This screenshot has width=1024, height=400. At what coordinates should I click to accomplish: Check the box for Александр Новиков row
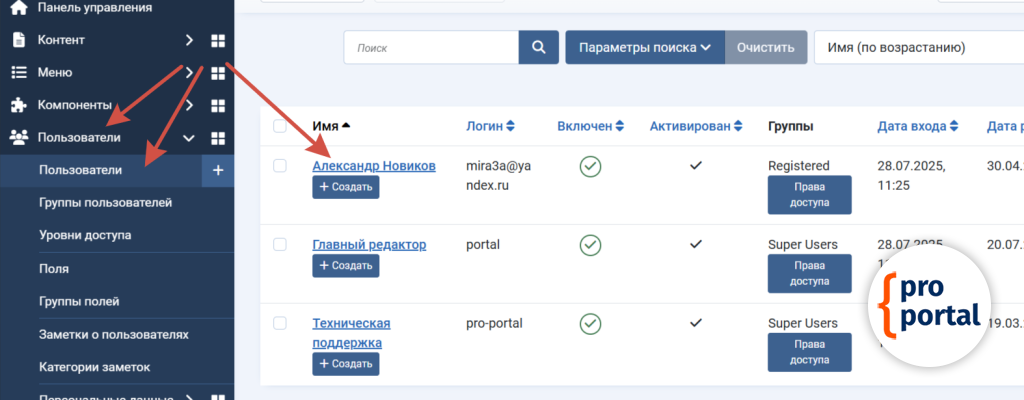pos(280,166)
